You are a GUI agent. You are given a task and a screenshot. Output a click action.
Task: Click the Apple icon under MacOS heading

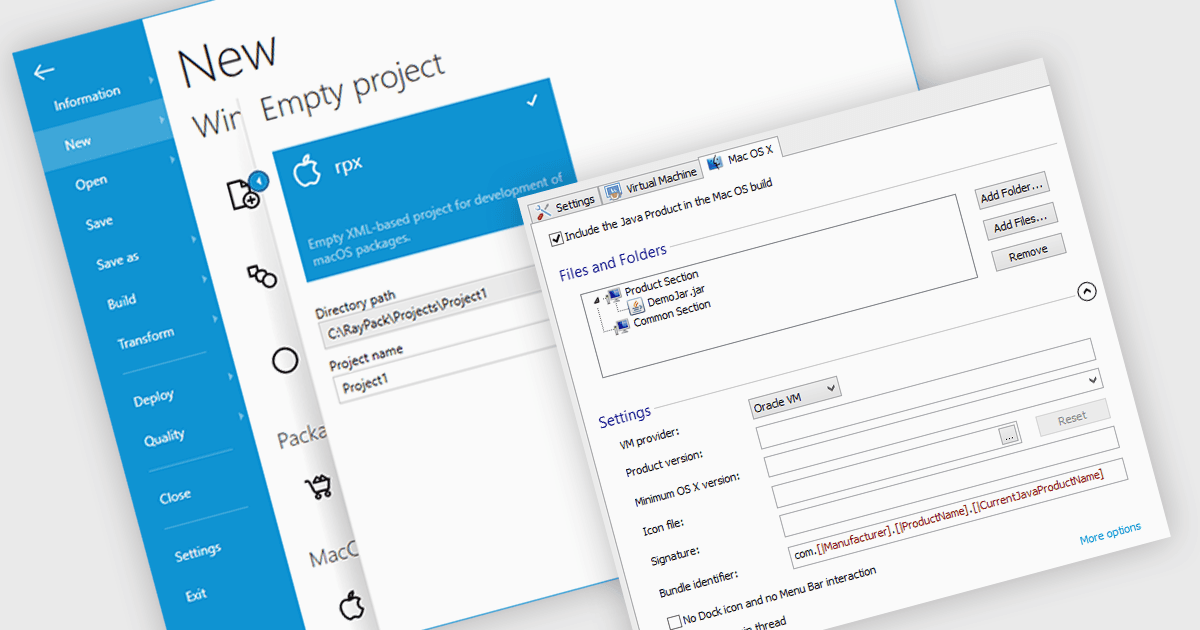(x=350, y=605)
